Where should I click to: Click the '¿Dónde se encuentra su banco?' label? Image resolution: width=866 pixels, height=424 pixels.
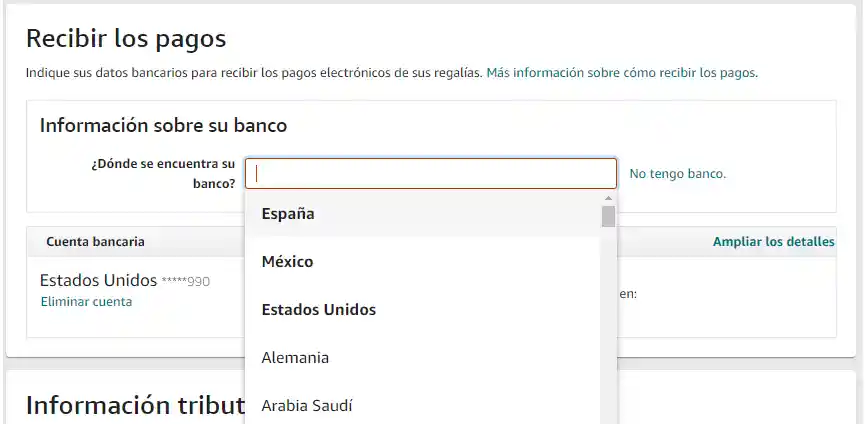[163, 173]
